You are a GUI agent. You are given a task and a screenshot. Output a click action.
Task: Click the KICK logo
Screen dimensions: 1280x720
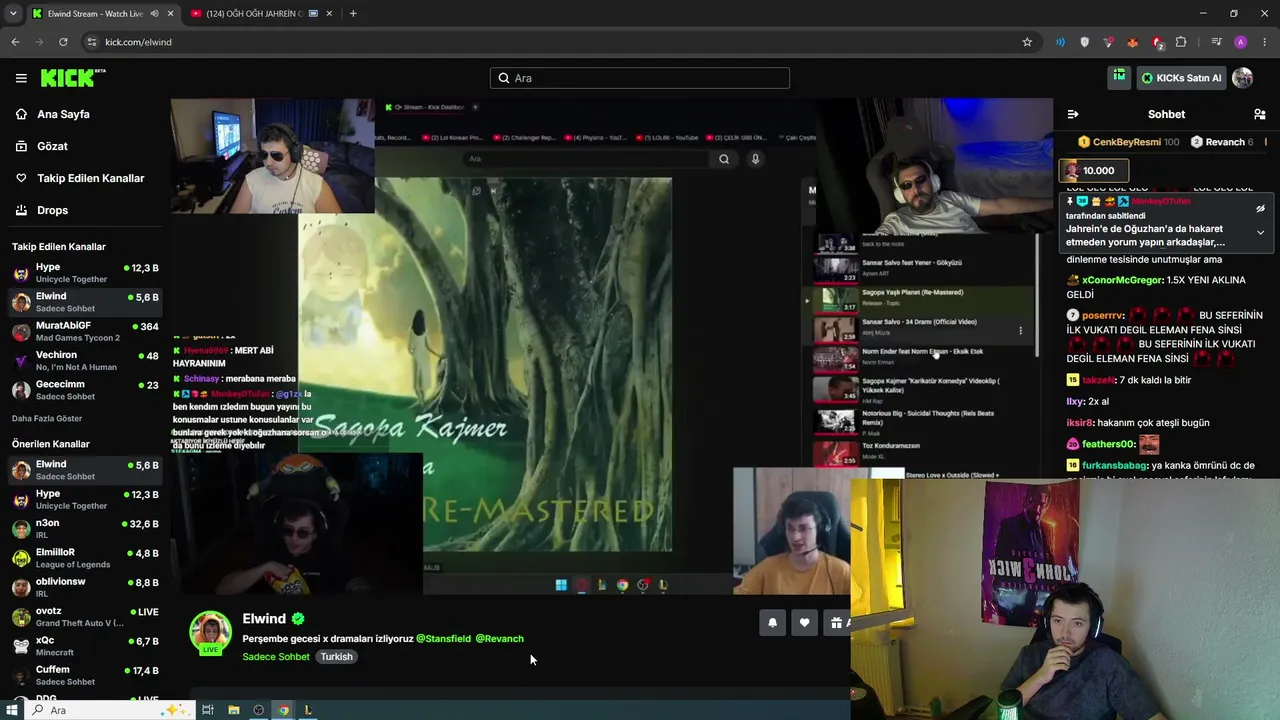pyautogui.click(x=73, y=78)
